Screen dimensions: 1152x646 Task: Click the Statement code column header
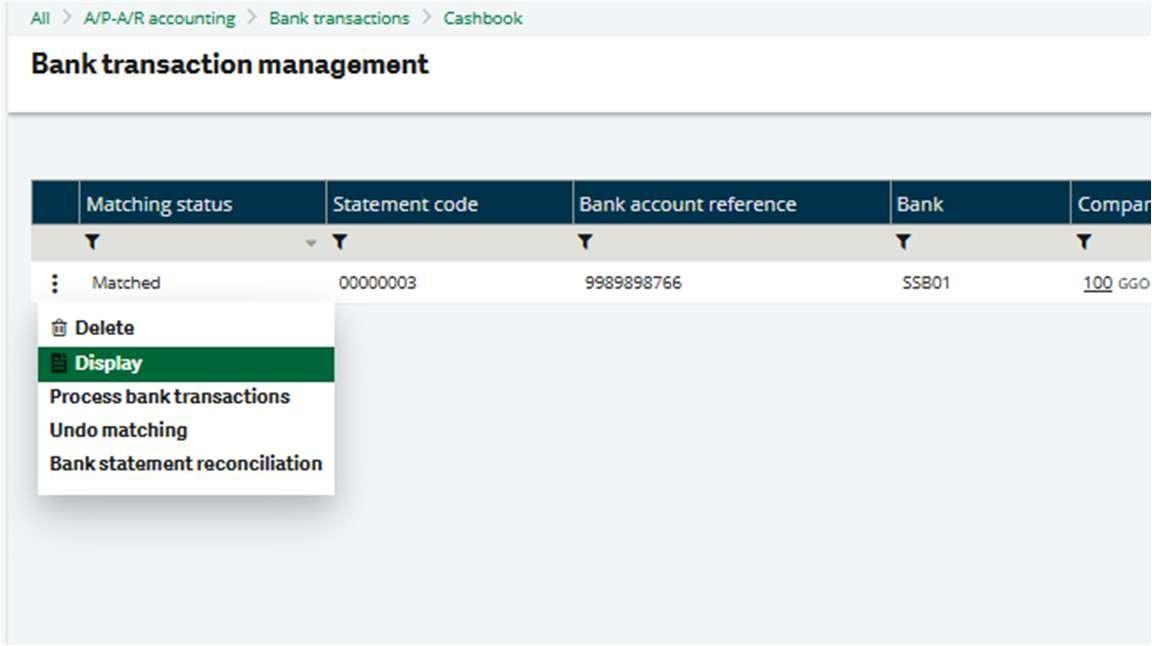point(405,204)
